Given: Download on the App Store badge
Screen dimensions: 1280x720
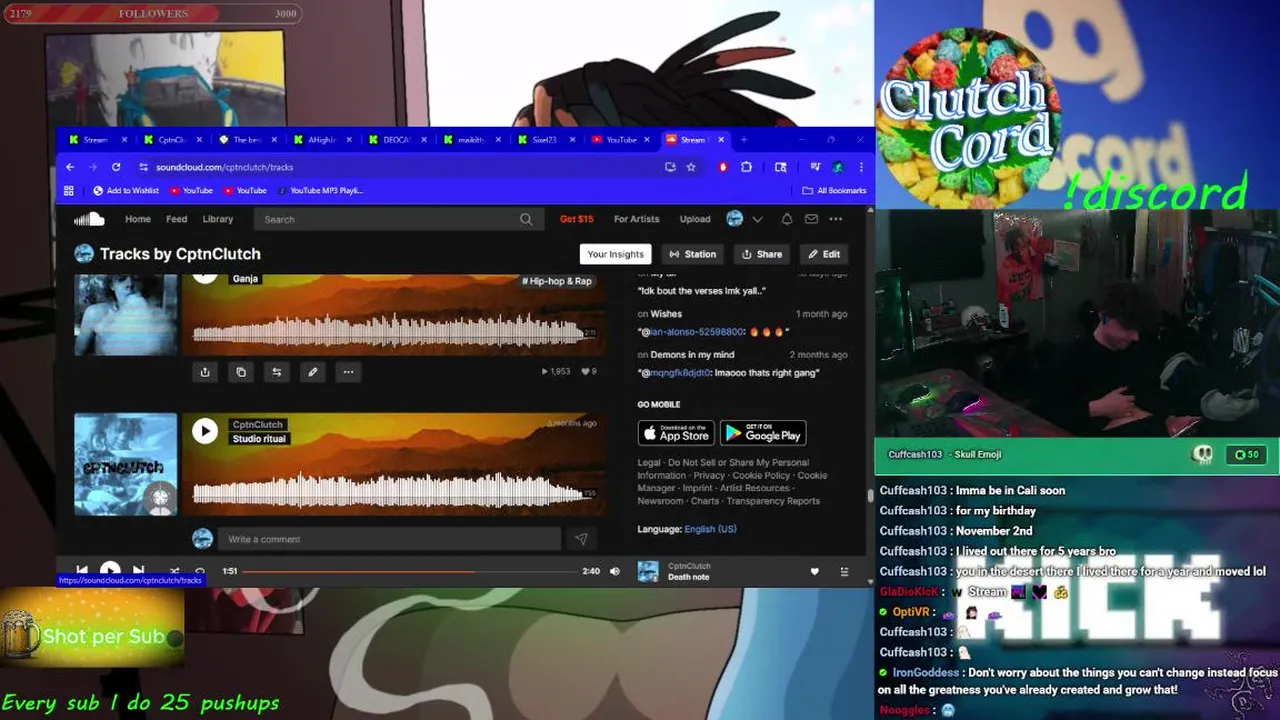Looking at the screenshot, I should point(676,433).
